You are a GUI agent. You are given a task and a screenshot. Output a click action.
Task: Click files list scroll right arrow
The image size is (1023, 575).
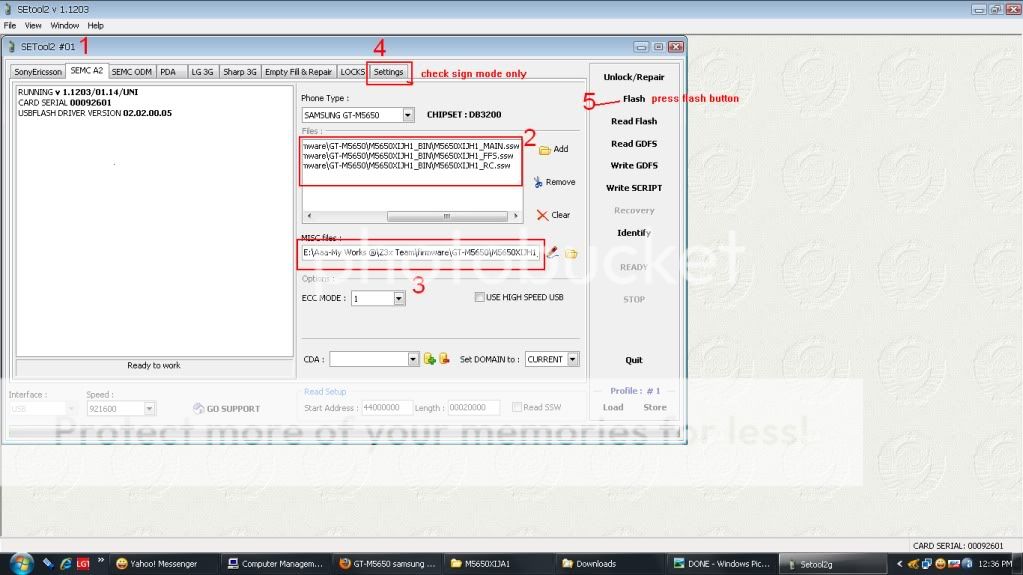(515, 216)
